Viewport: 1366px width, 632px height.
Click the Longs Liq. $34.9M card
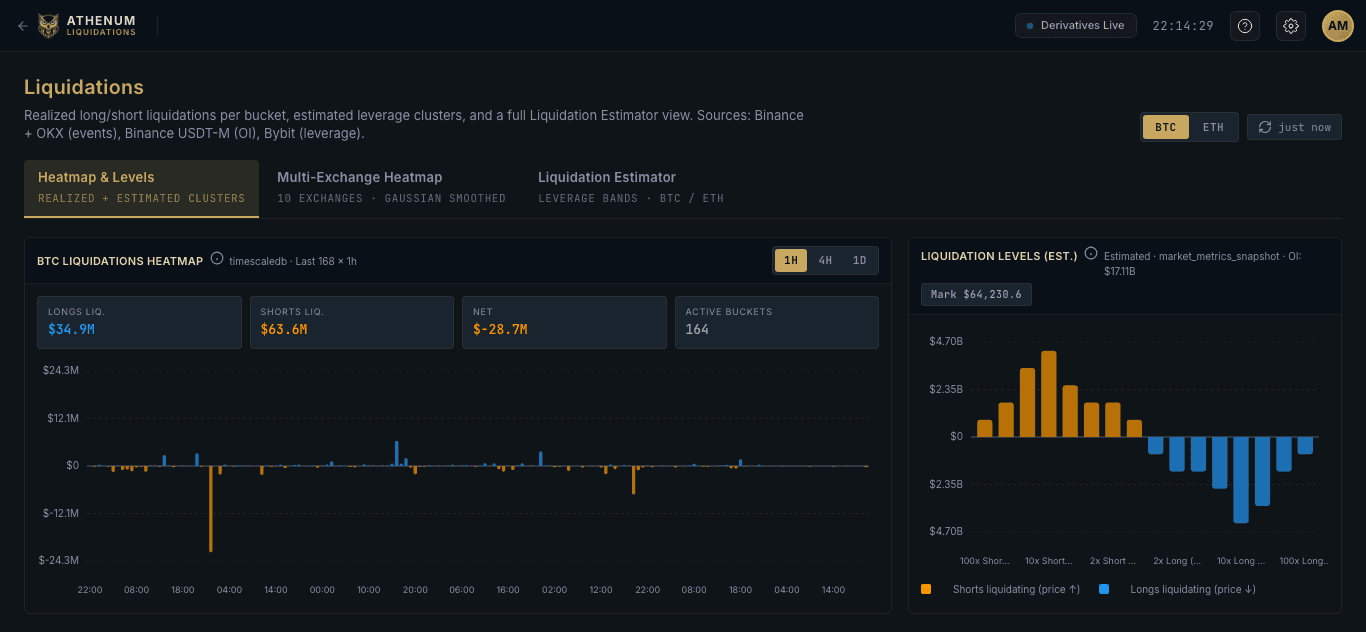pyautogui.click(x=139, y=322)
